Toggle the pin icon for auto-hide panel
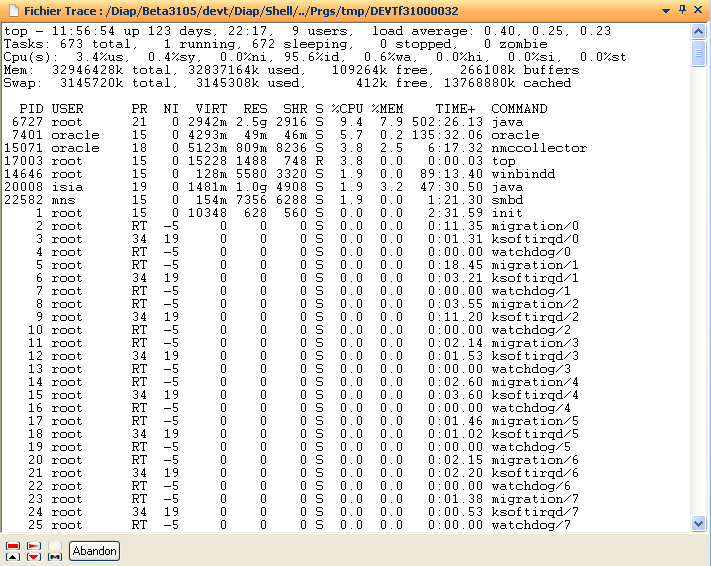The height and width of the screenshot is (566, 711). (682, 9)
